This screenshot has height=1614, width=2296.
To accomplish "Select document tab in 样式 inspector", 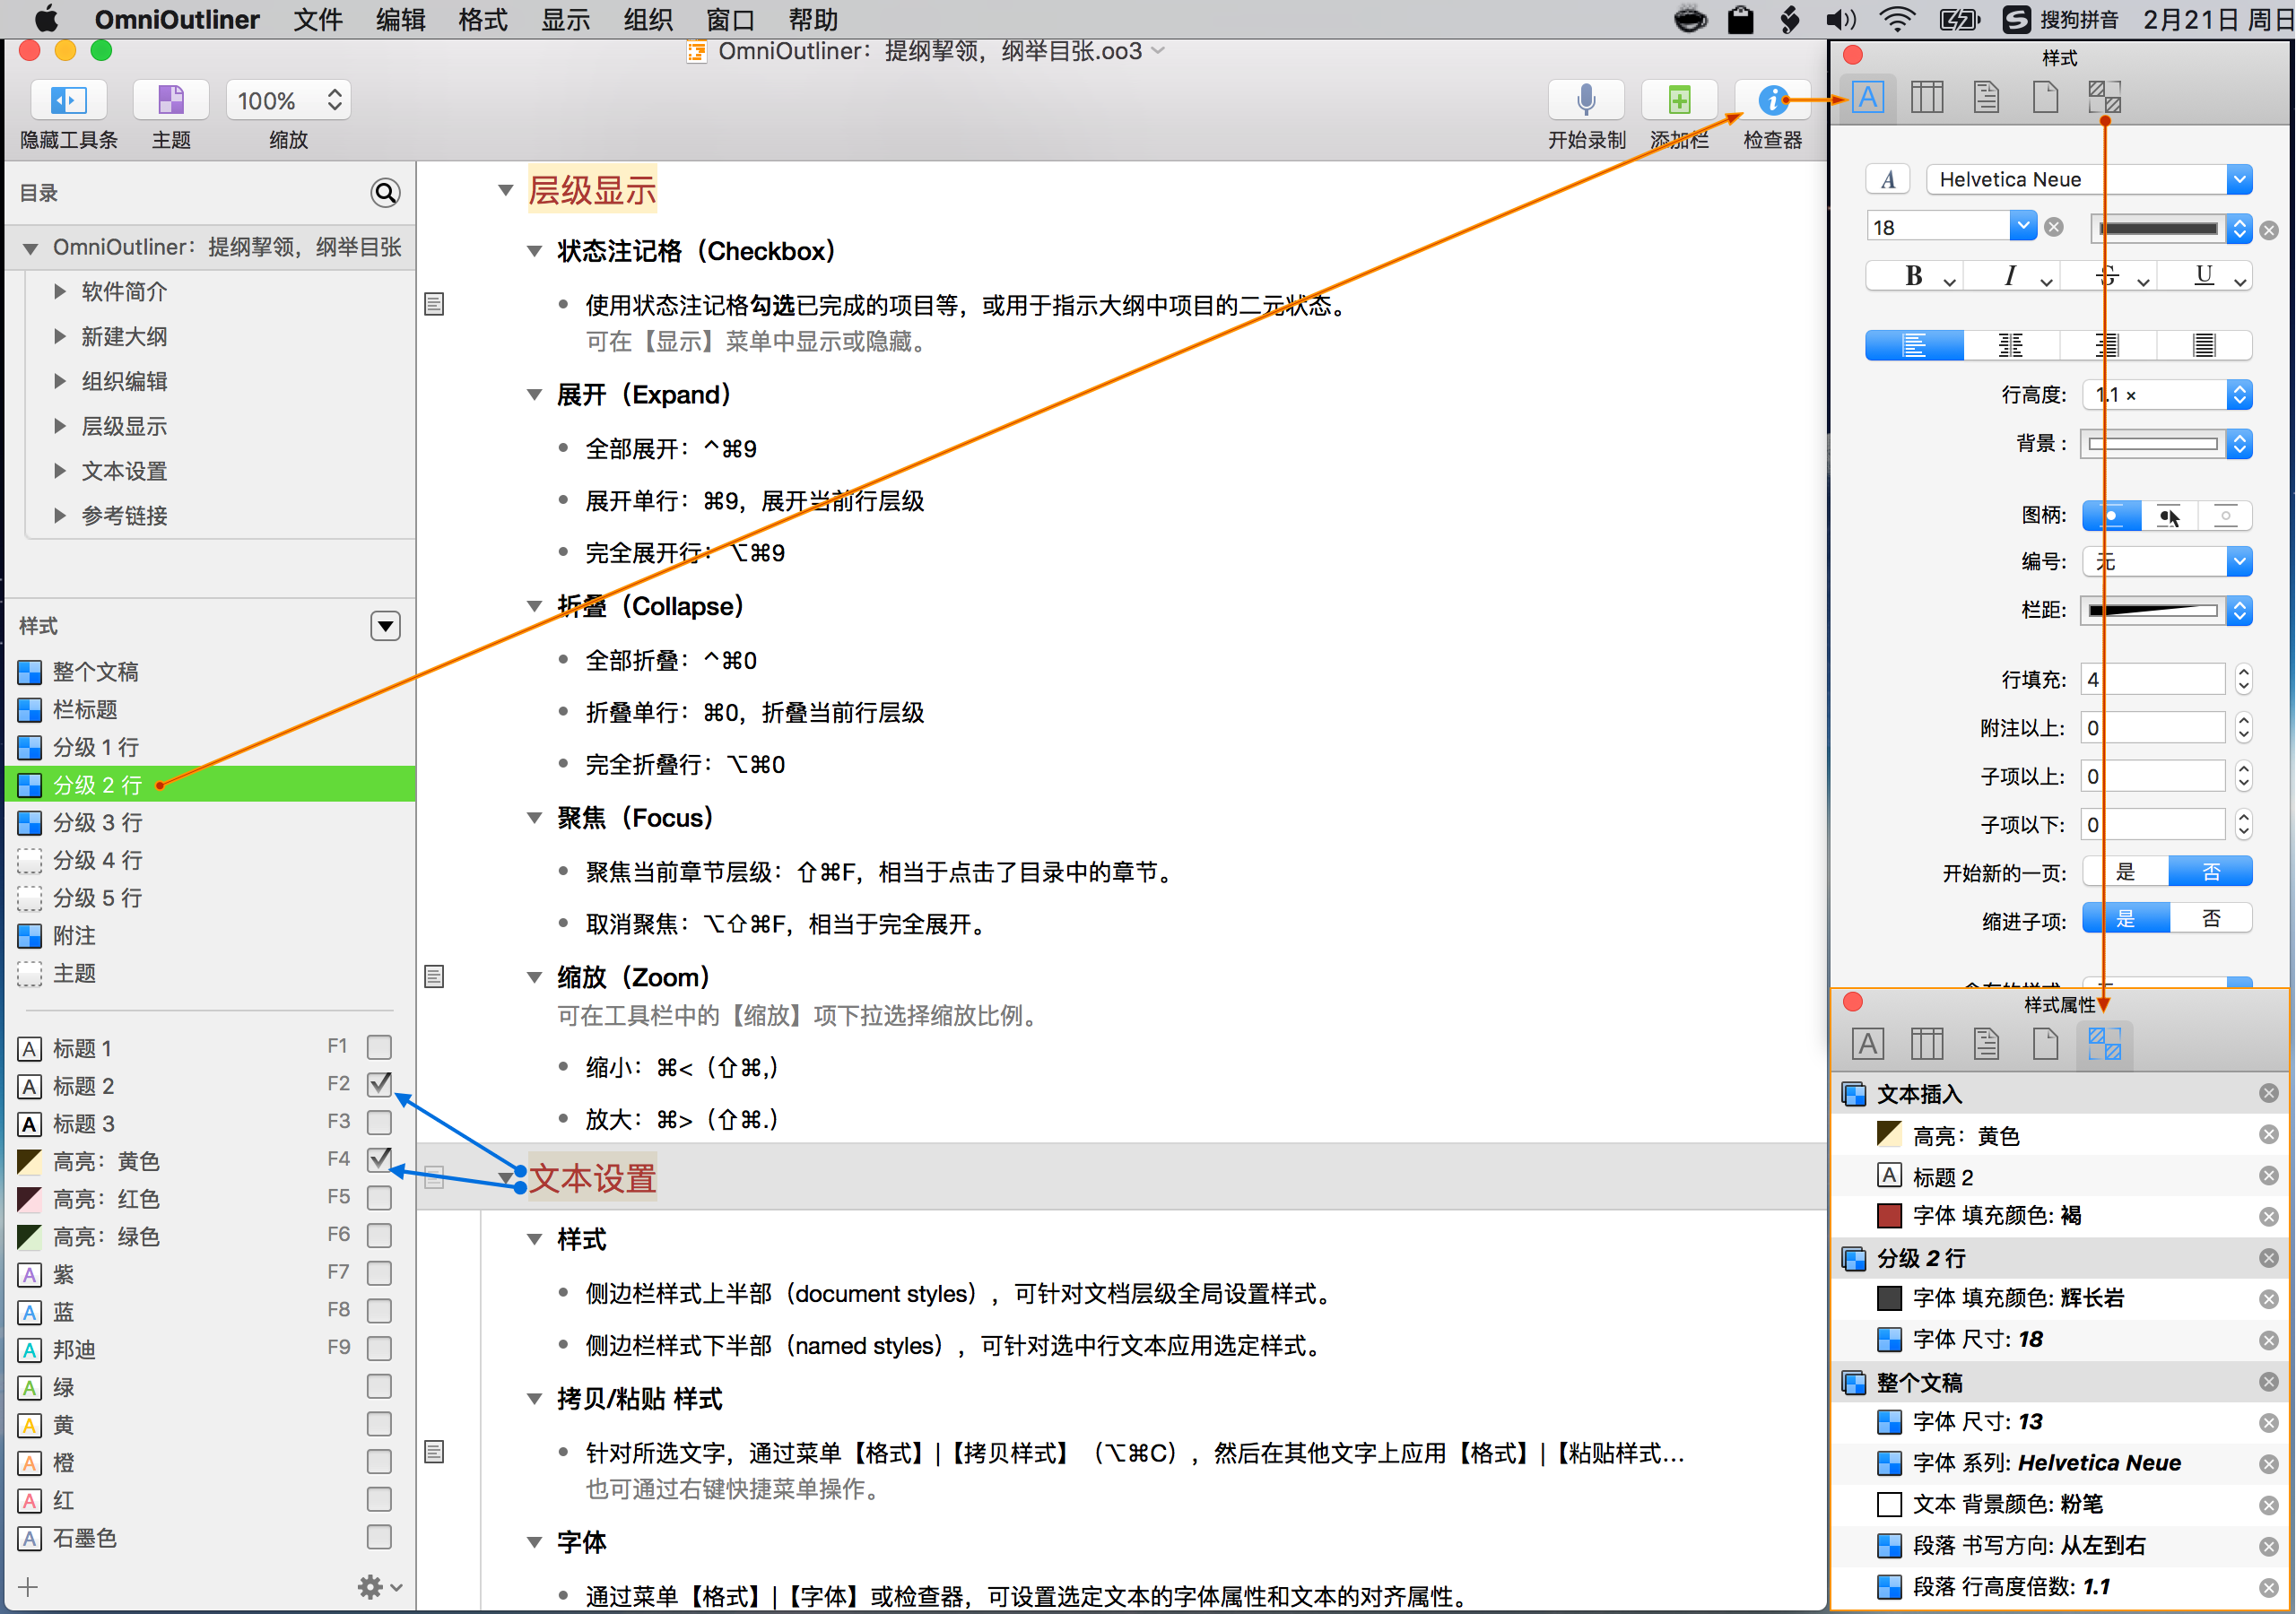I will tap(2045, 97).
